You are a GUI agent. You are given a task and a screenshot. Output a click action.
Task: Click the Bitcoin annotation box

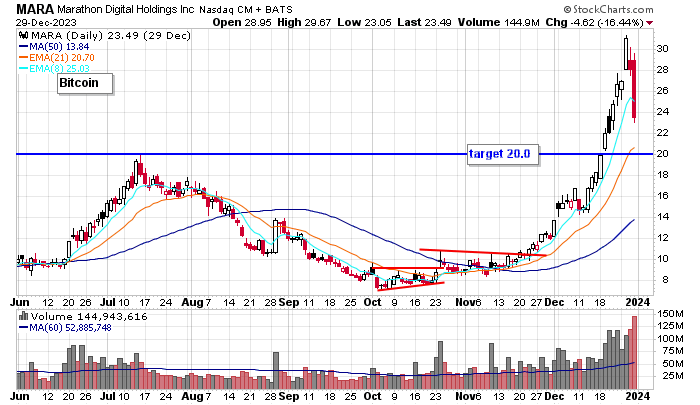[85, 84]
